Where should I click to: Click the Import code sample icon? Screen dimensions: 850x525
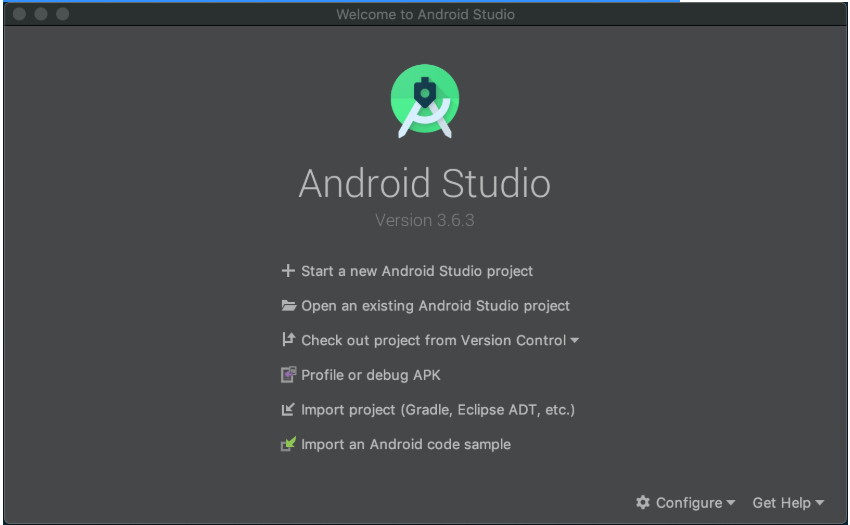(x=288, y=444)
